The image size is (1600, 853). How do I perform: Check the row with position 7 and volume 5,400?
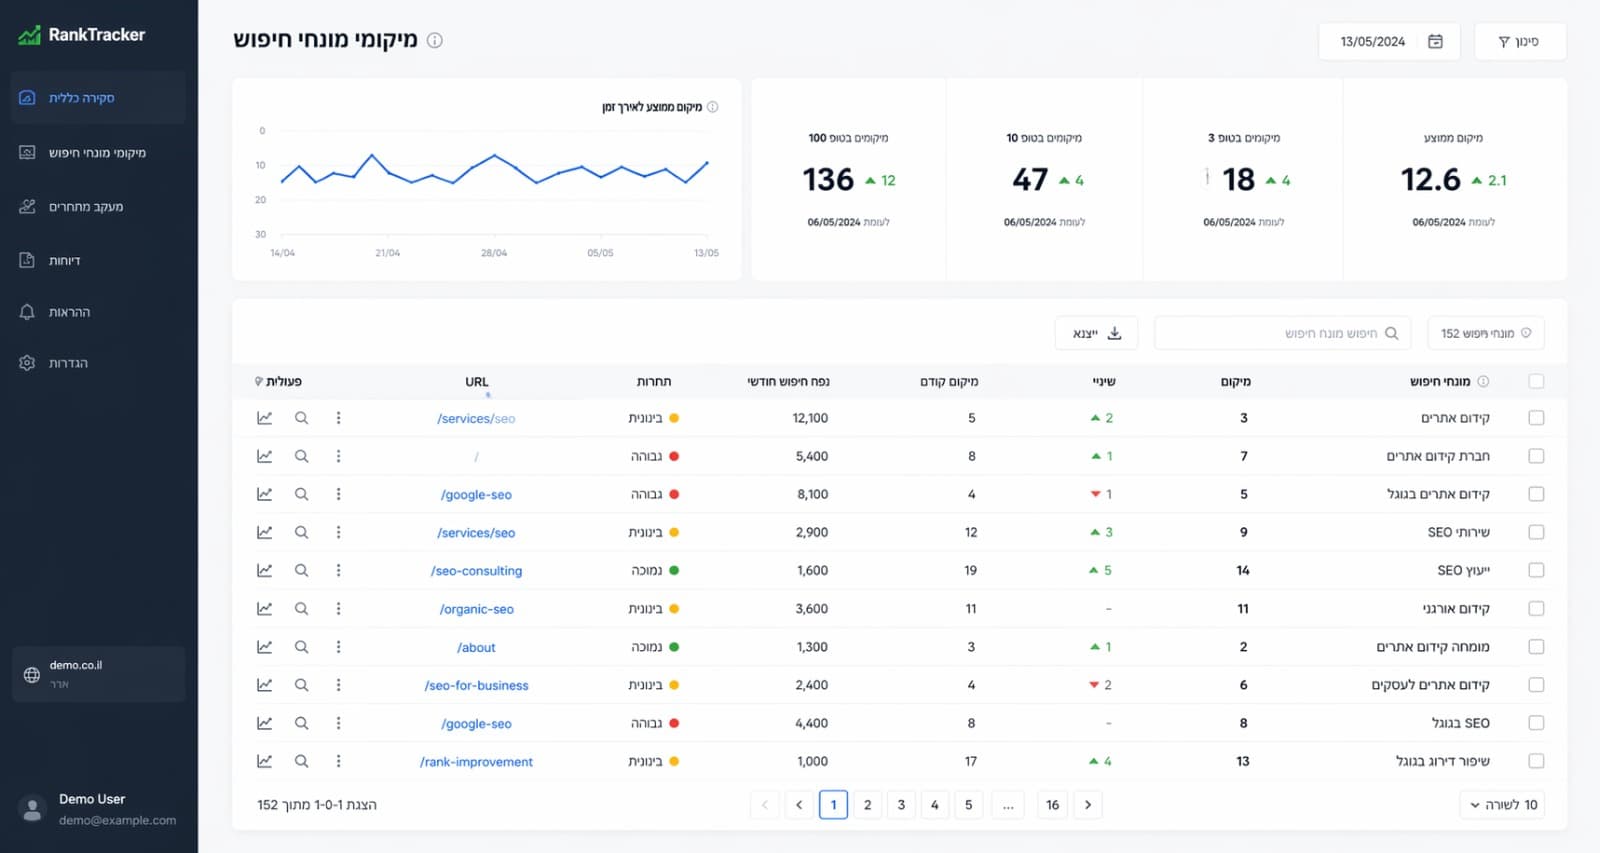[x=1536, y=456]
